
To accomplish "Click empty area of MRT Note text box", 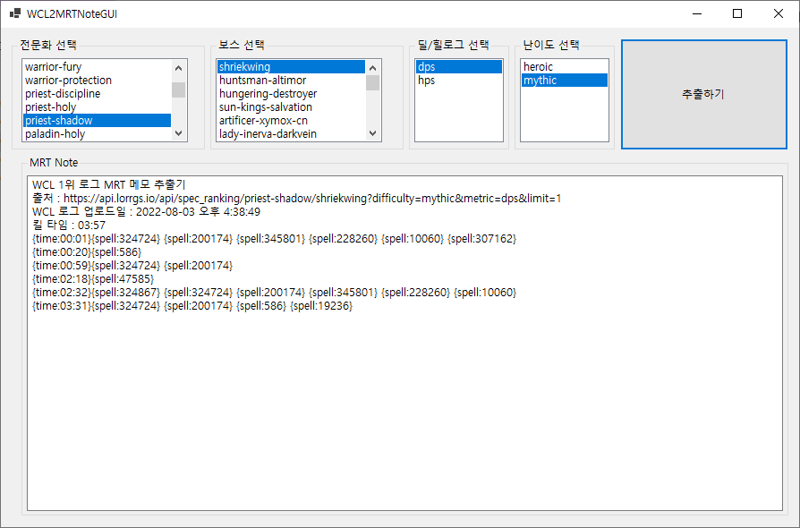I will pyautogui.click(x=405, y=413).
